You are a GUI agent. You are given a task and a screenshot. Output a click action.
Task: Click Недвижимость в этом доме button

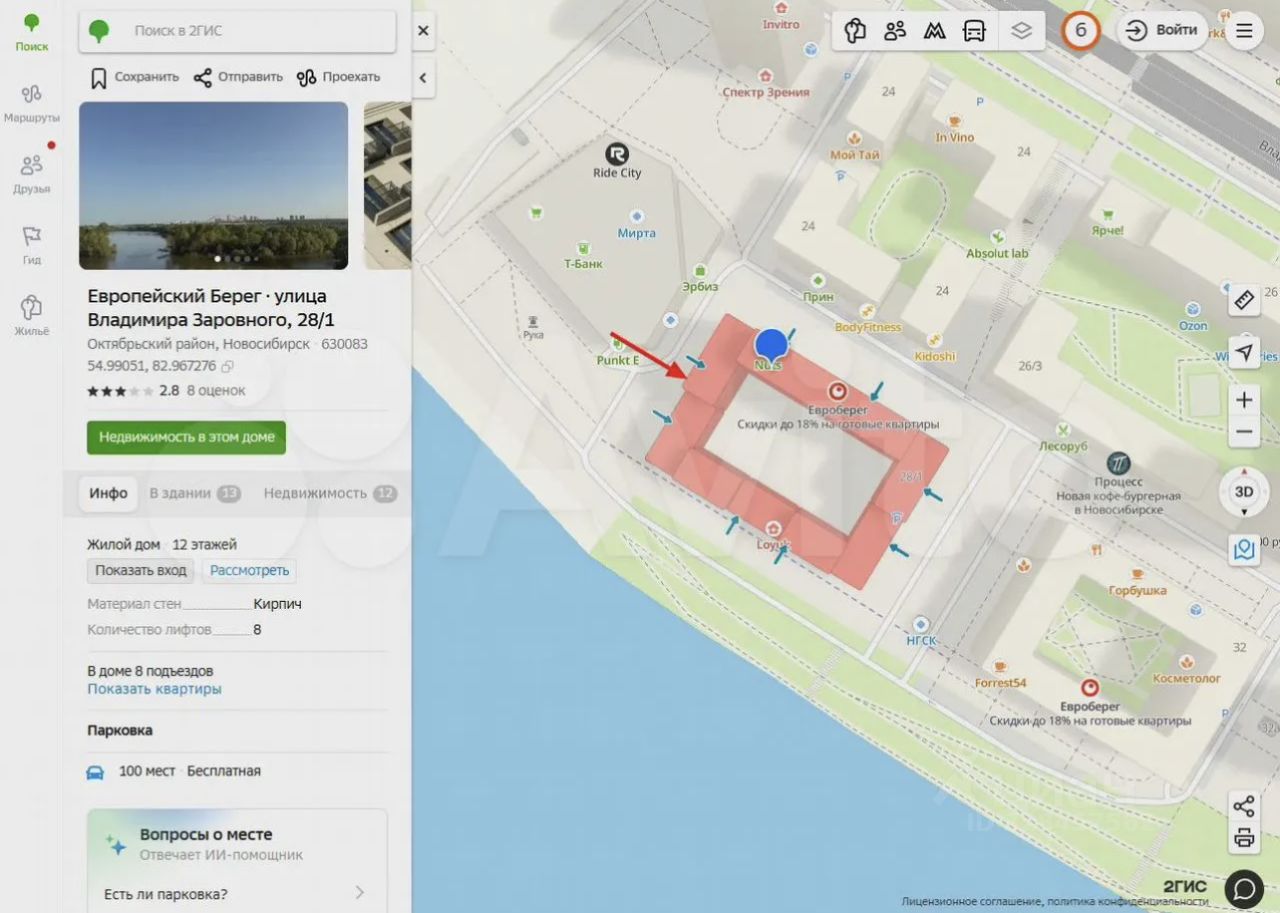[186, 437]
